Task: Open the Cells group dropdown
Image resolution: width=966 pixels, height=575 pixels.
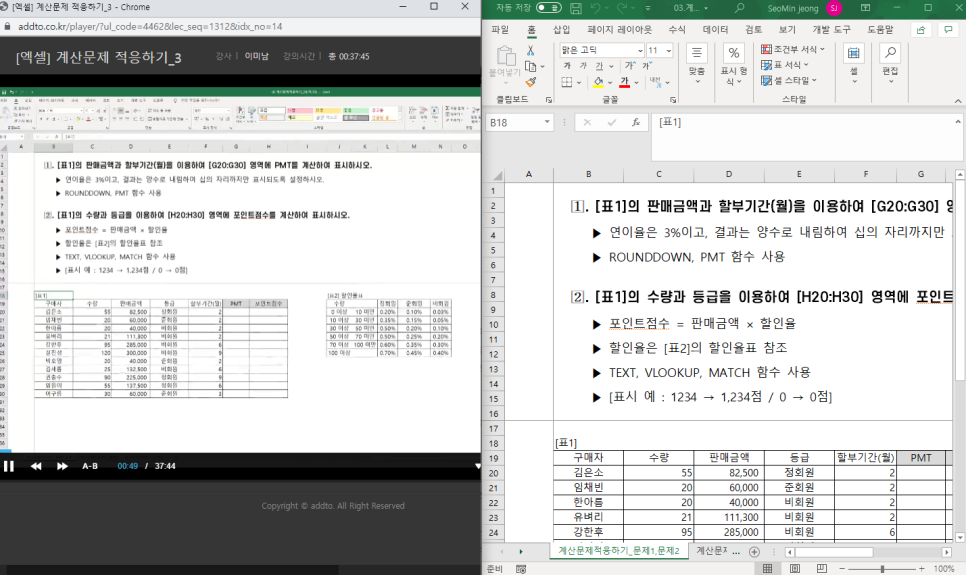Action: pos(854,64)
